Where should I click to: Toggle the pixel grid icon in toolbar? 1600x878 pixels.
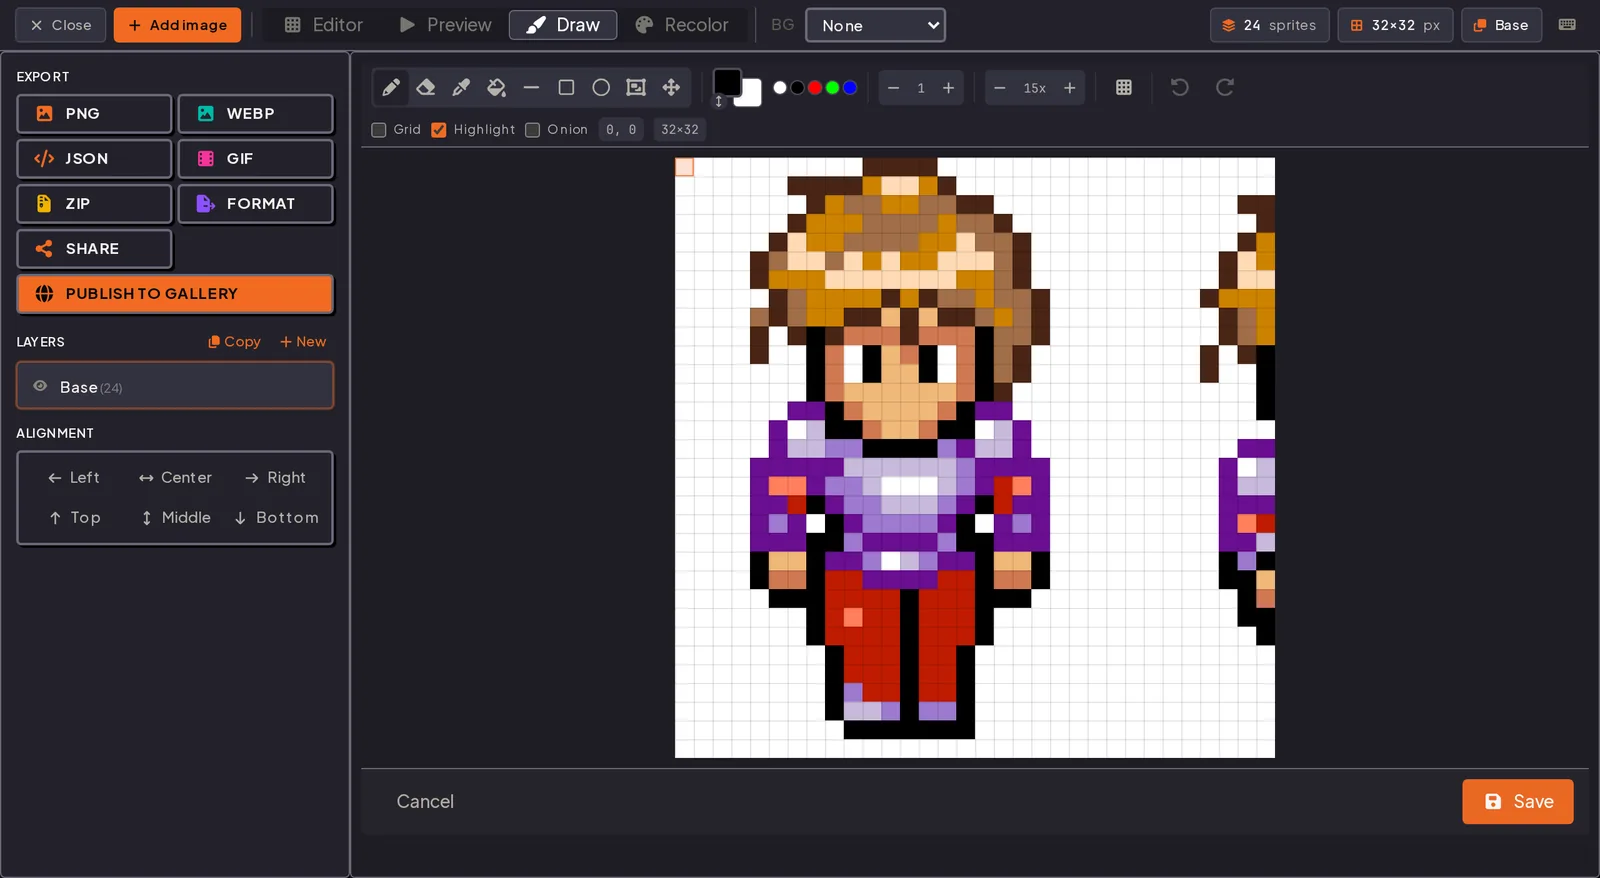[x=1124, y=88]
